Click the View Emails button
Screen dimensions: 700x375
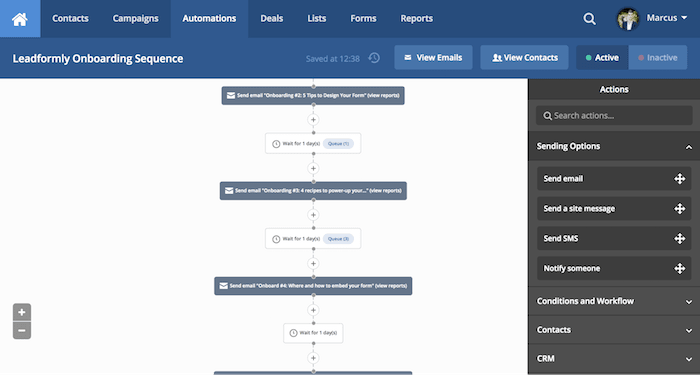[x=433, y=58]
